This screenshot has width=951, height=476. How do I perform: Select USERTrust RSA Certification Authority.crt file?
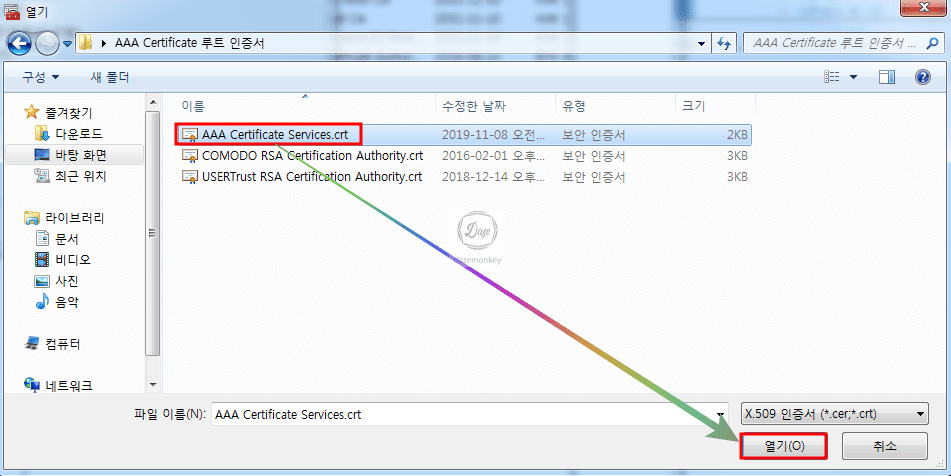coord(464,177)
